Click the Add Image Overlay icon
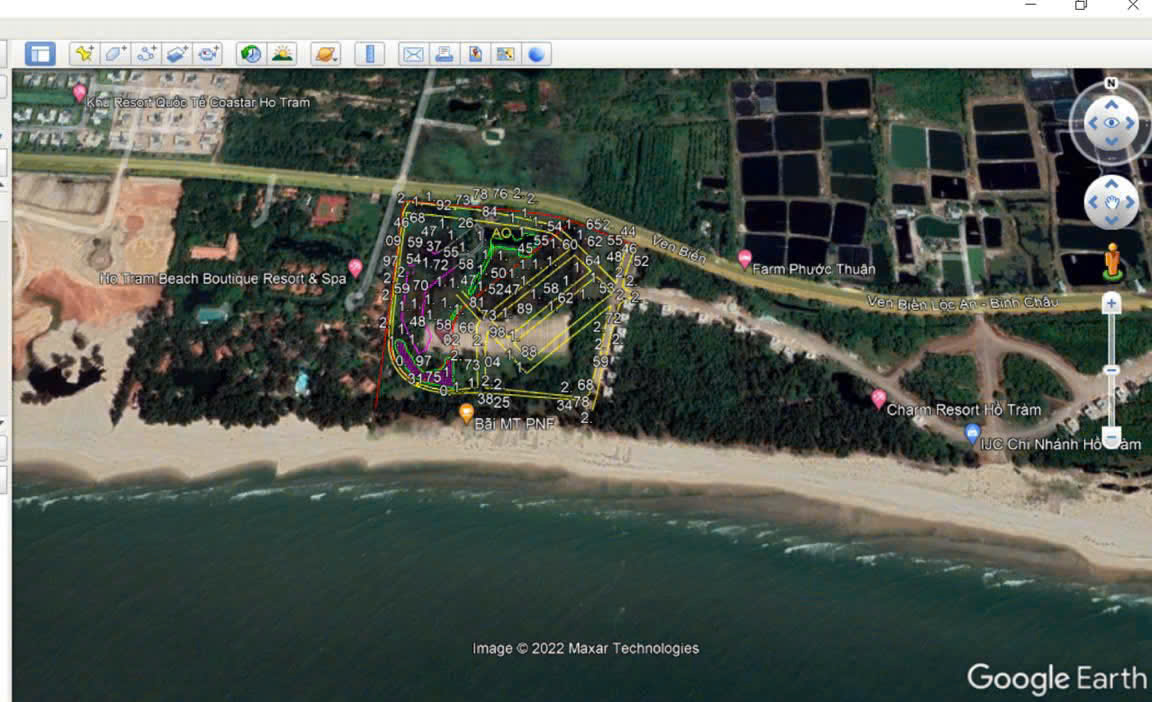Screen dimensions: 1152x702 click(178, 54)
